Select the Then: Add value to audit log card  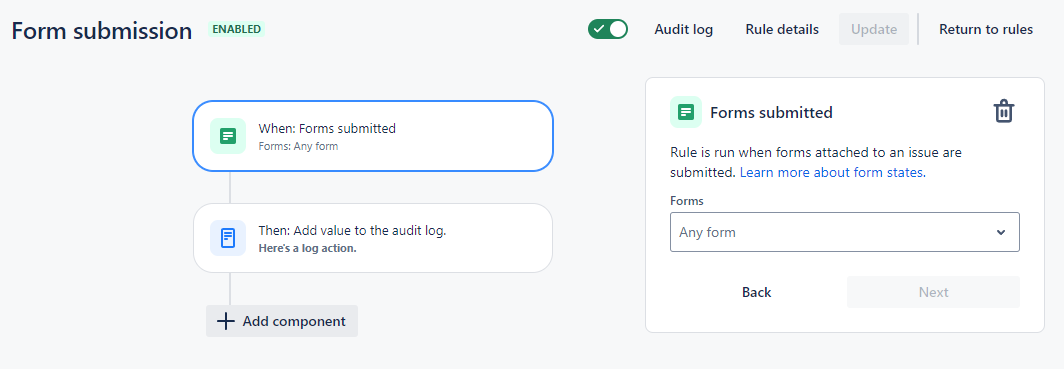373,238
